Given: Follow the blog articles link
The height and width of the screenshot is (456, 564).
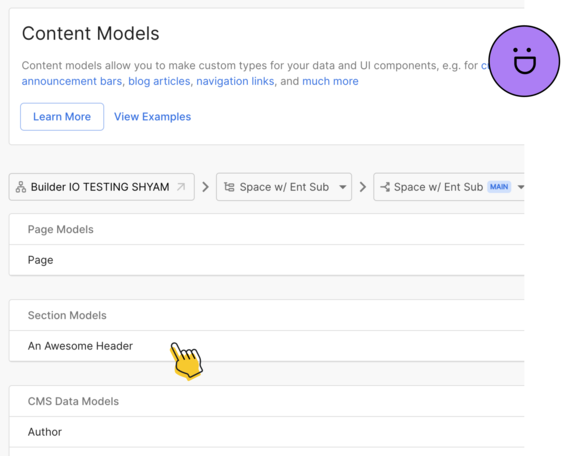Looking at the screenshot, I should pyautogui.click(x=159, y=81).
